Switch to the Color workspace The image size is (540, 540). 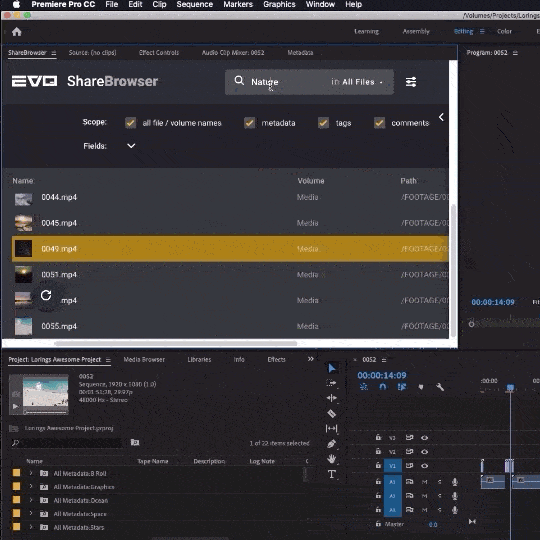[x=504, y=31]
